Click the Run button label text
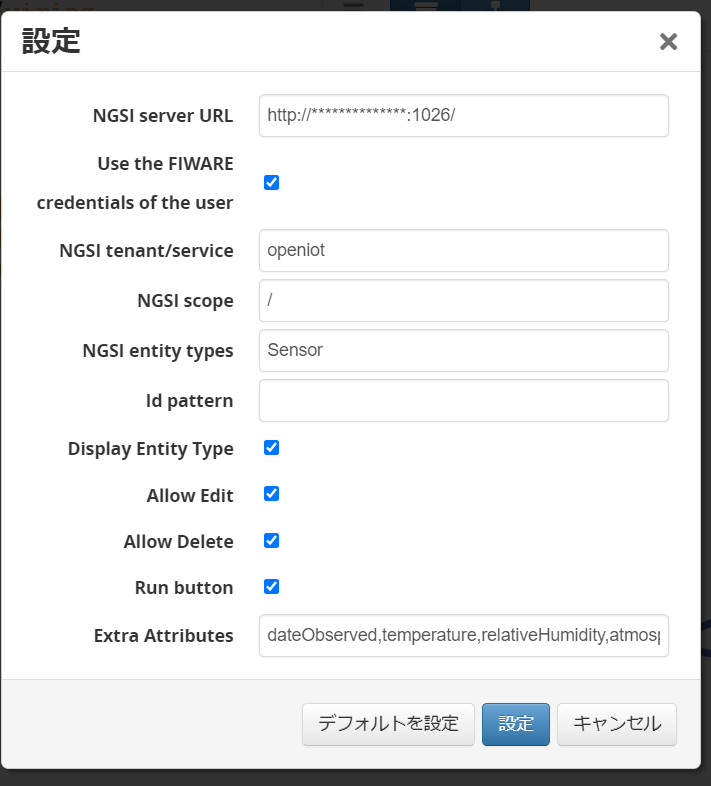The width and height of the screenshot is (711, 786). pyautogui.click(x=184, y=588)
